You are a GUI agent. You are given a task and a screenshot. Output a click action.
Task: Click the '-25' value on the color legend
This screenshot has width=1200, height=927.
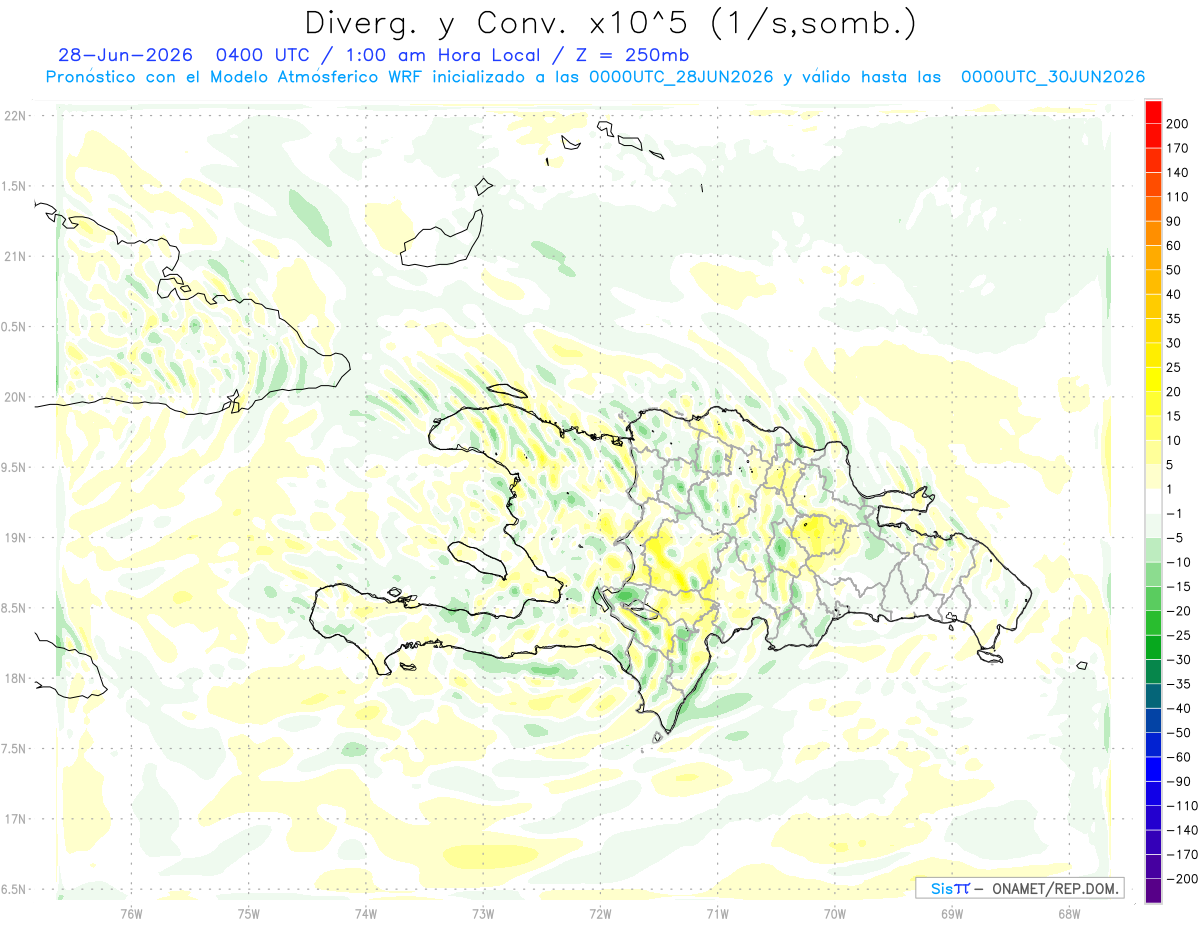point(1178,635)
